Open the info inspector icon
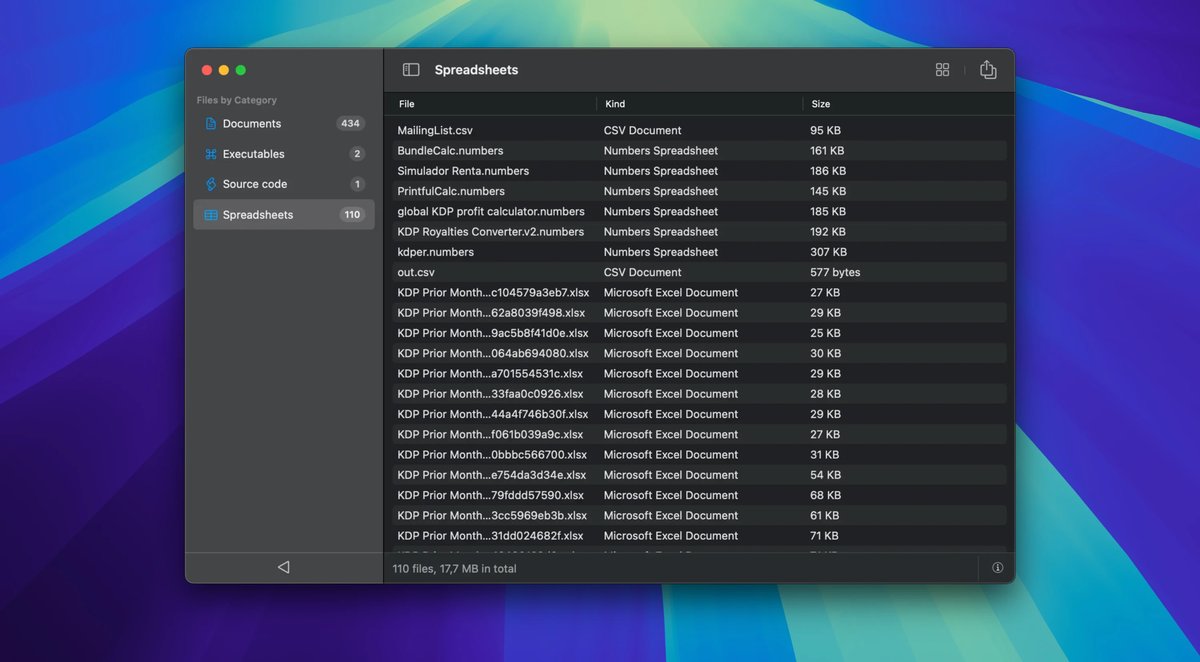Image resolution: width=1200 pixels, height=662 pixels. [997, 568]
